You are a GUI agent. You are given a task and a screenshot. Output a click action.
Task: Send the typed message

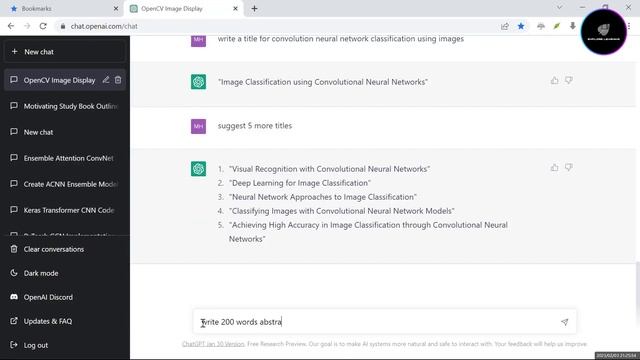(x=564, y=322)
